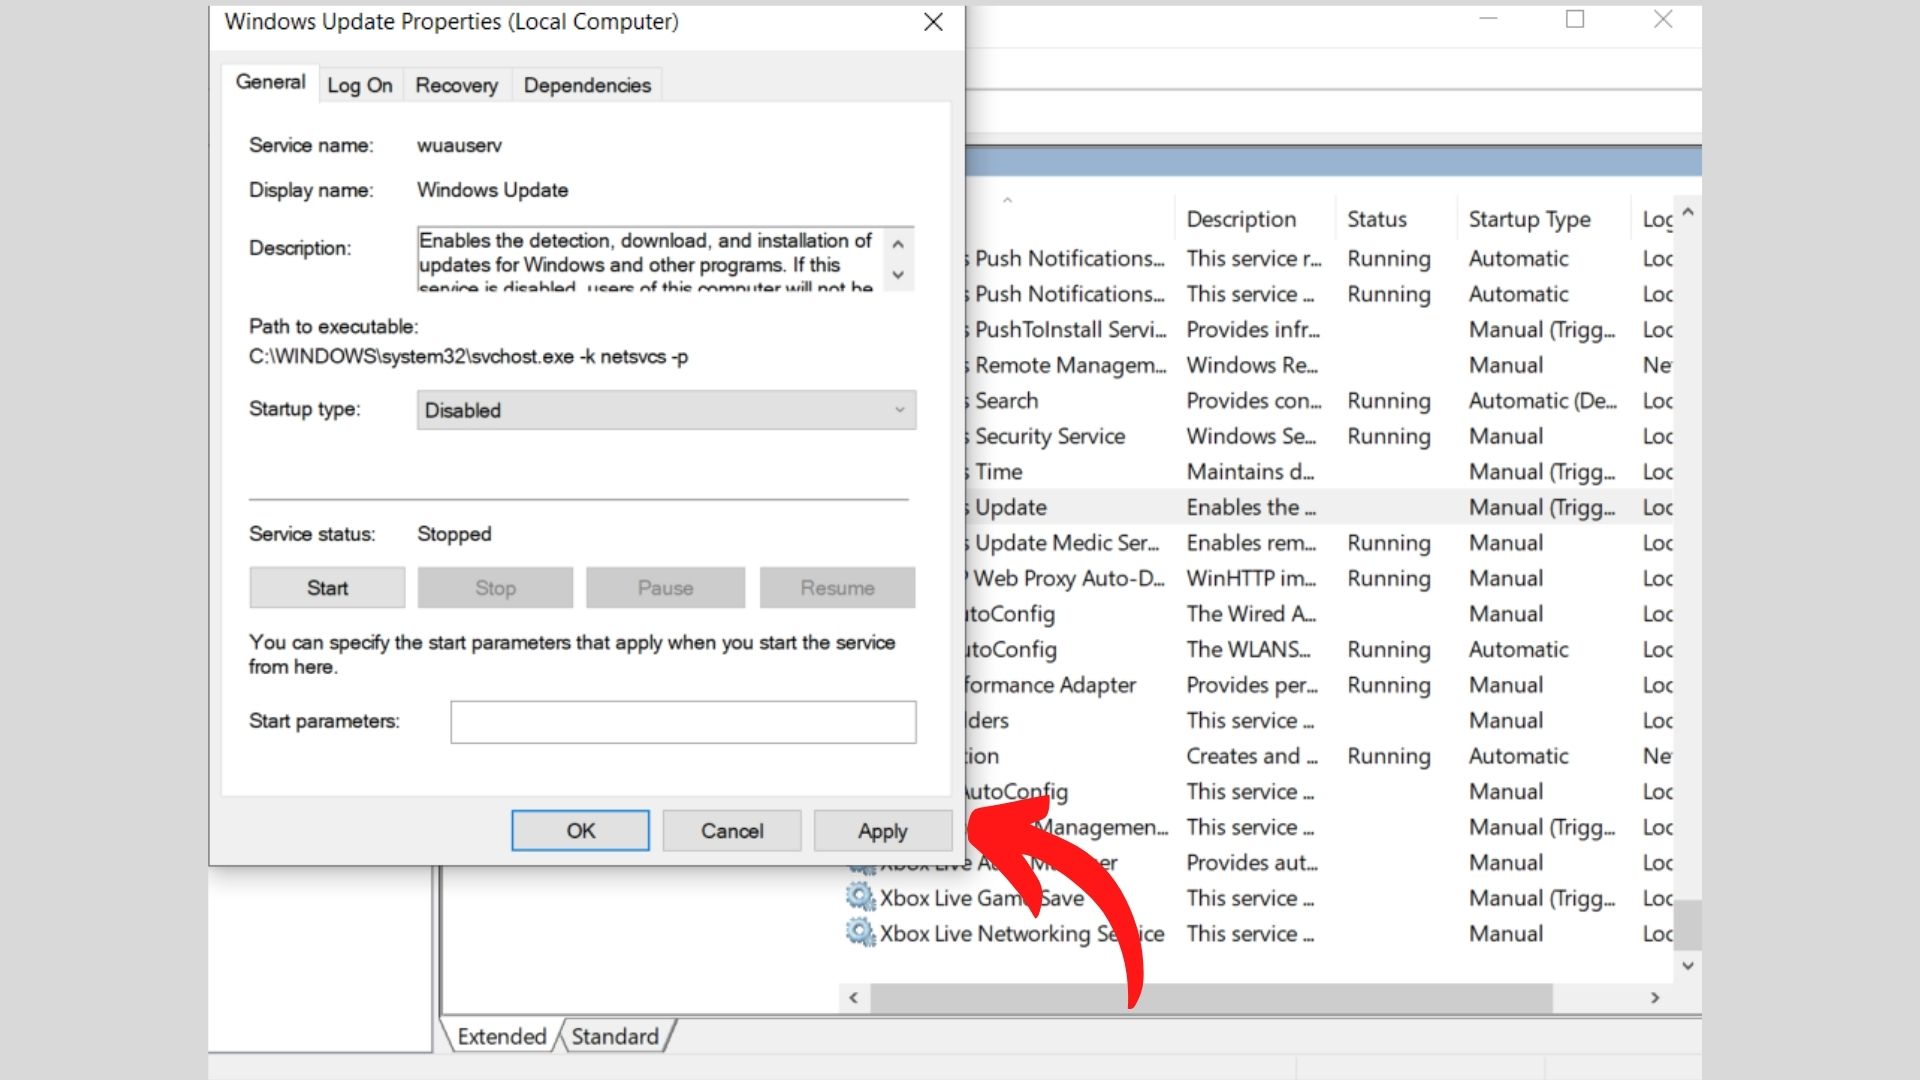
Task: Select the formance Adapter service row
Action: pyautogui.click(x=1318, y=685)
